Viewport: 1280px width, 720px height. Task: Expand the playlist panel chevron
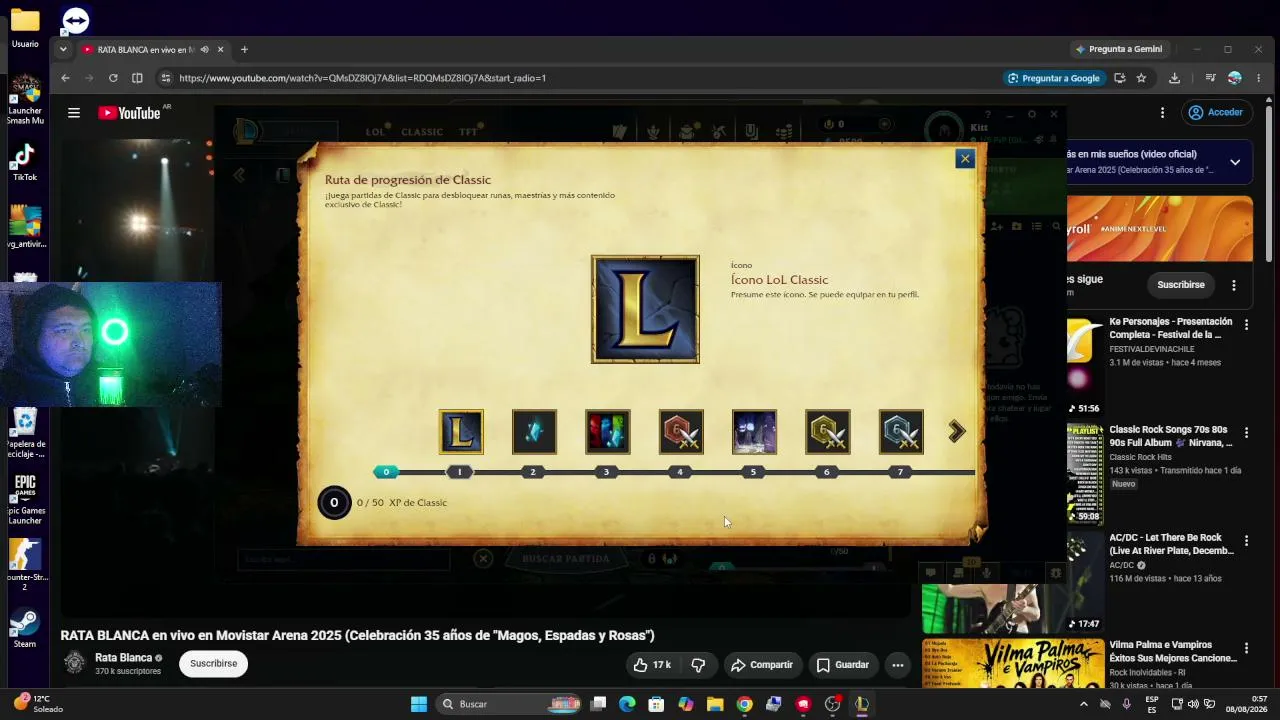pyautogui.click(x=1235, y=162)
